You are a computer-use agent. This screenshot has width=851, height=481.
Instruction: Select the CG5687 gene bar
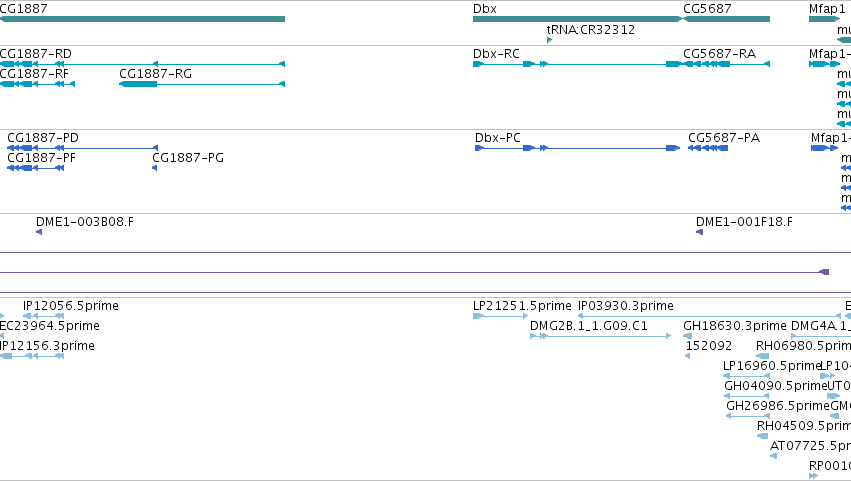tap(726, 20)
